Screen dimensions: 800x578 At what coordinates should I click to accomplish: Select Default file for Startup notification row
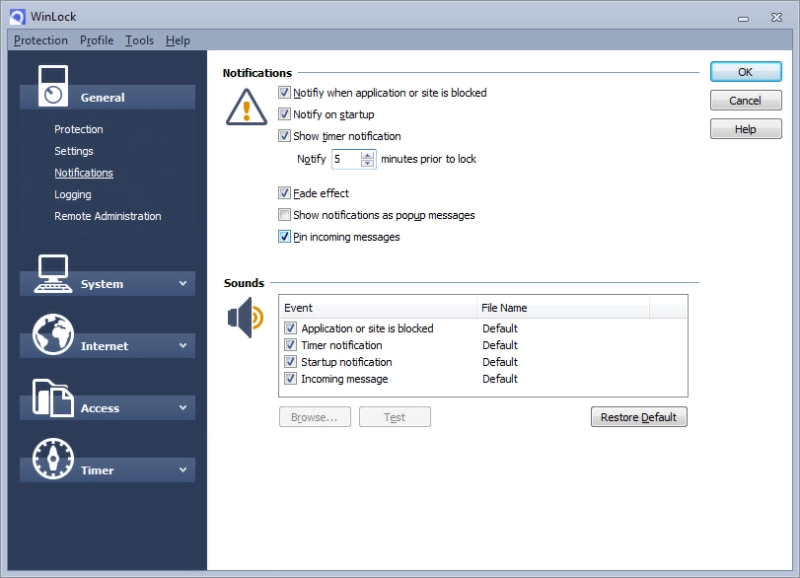pos(500,362)
